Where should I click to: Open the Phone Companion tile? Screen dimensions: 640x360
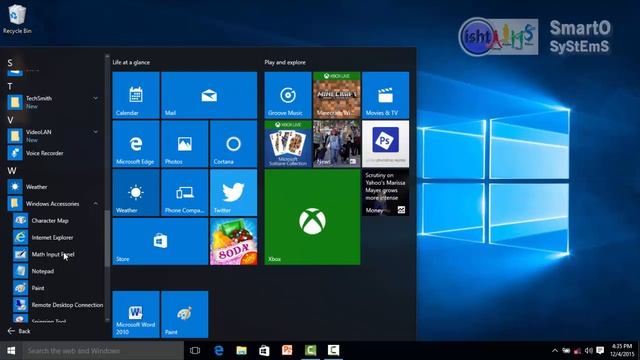click(185, 193)
